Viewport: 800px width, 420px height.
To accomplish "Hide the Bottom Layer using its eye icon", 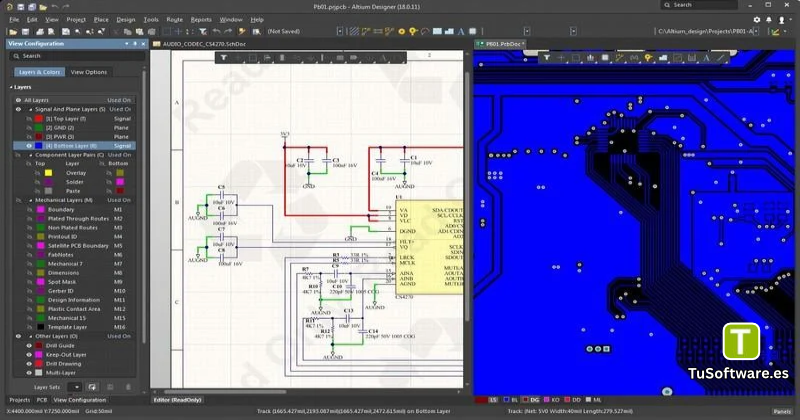I will click(x=29, y=145).
